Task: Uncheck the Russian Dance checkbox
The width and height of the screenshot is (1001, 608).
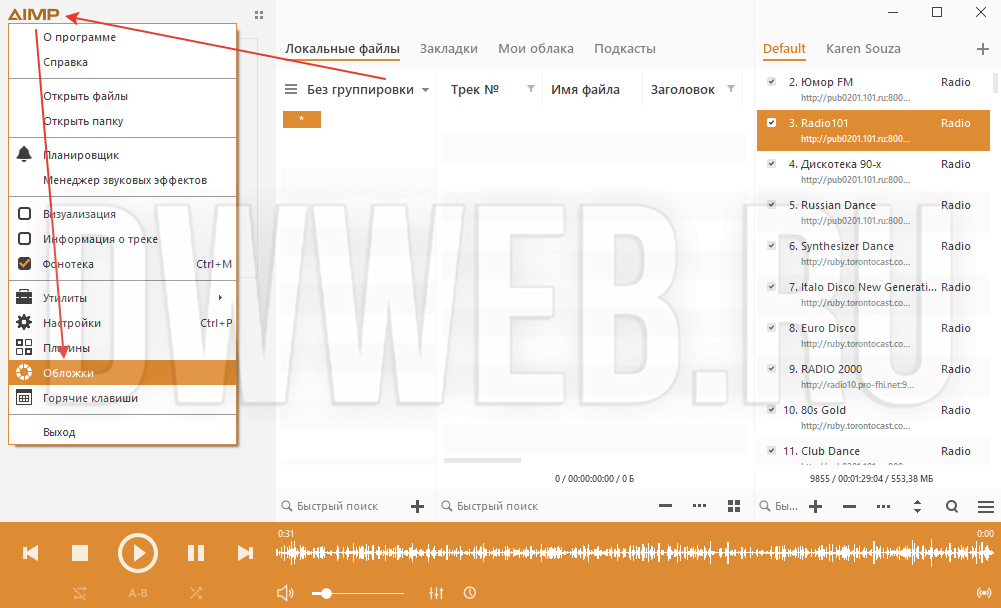Action: [771, 204]
